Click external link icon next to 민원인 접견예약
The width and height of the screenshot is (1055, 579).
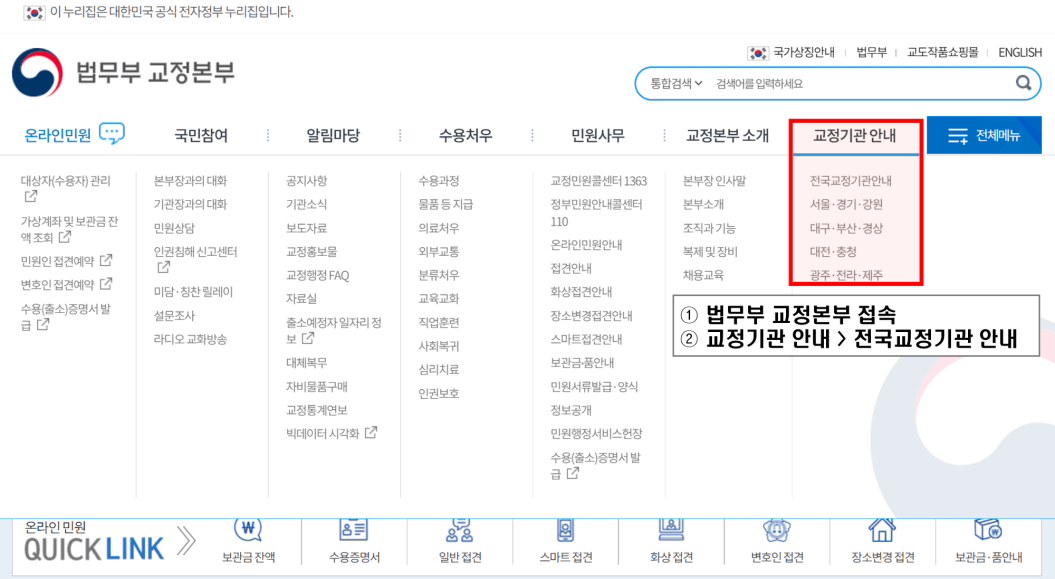tap(106, 260)
